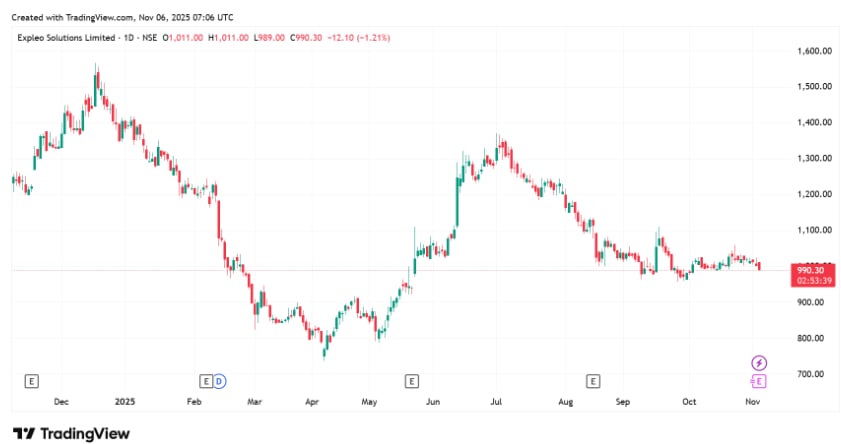Click the C990.30 close value in legend
The image size is (841, 444).
311,37
